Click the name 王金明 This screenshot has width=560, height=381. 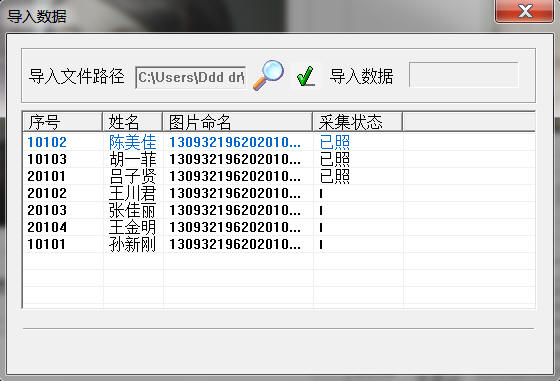(x=132, y=227)
